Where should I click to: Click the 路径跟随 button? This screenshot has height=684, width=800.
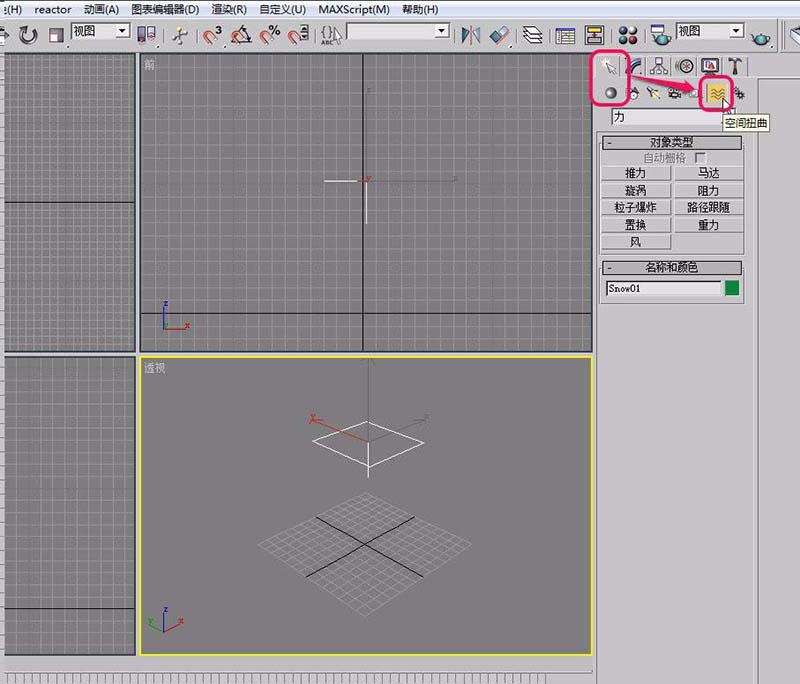[708, 207]
